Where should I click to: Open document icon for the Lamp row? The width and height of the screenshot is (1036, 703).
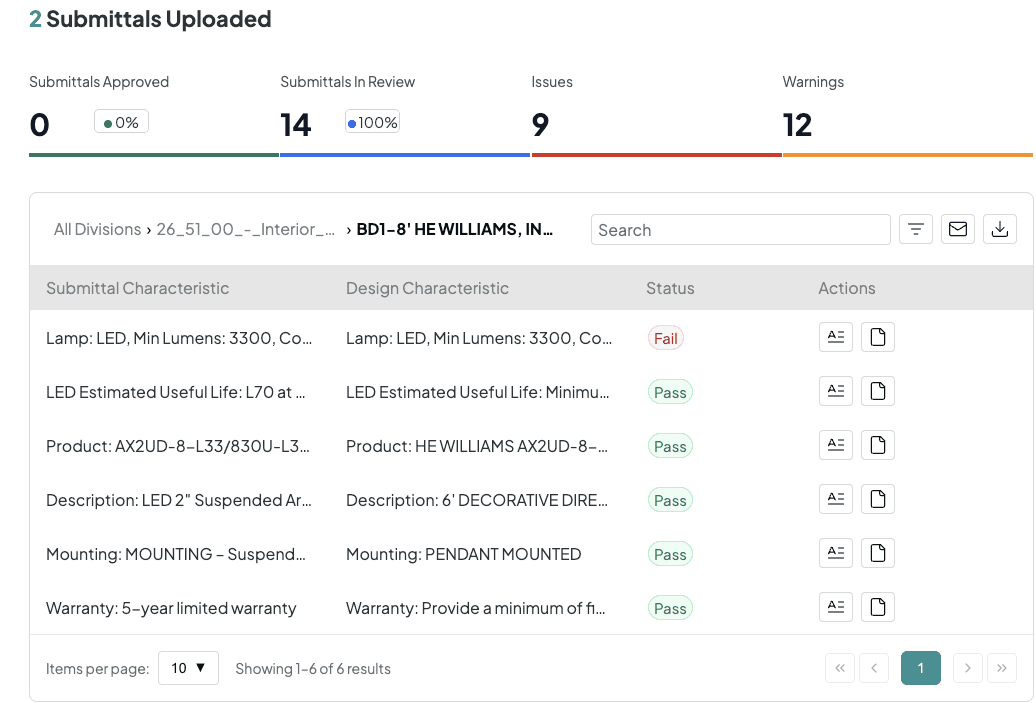[x=877, y=337]
